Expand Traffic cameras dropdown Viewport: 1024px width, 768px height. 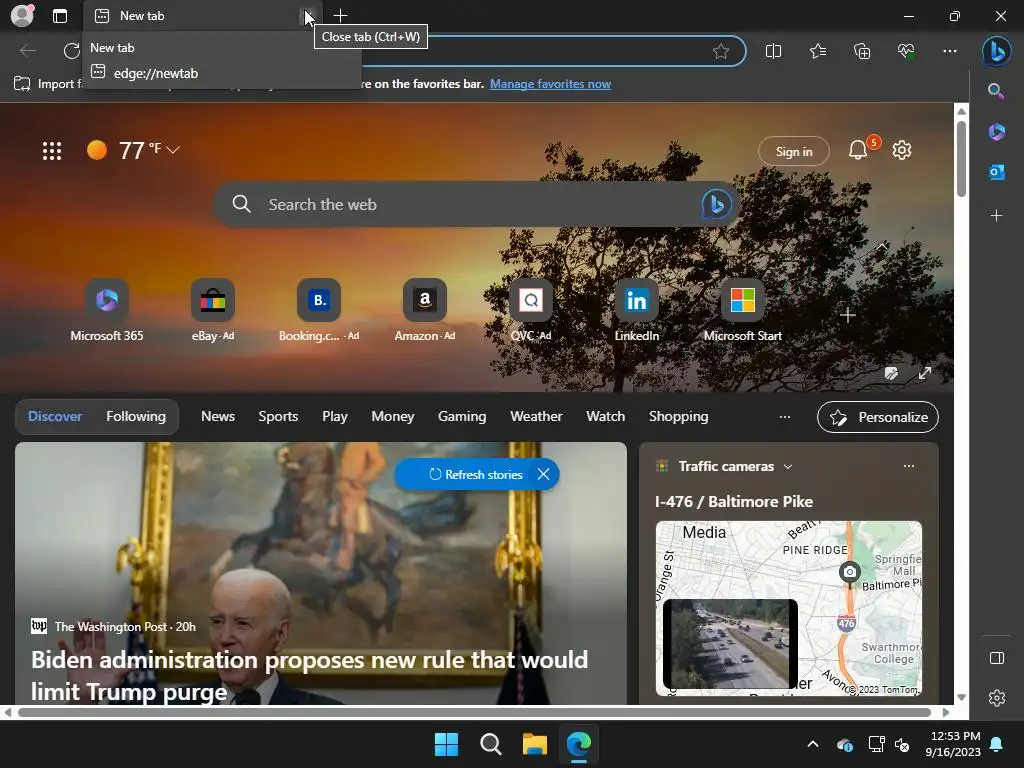click(788, 466)
